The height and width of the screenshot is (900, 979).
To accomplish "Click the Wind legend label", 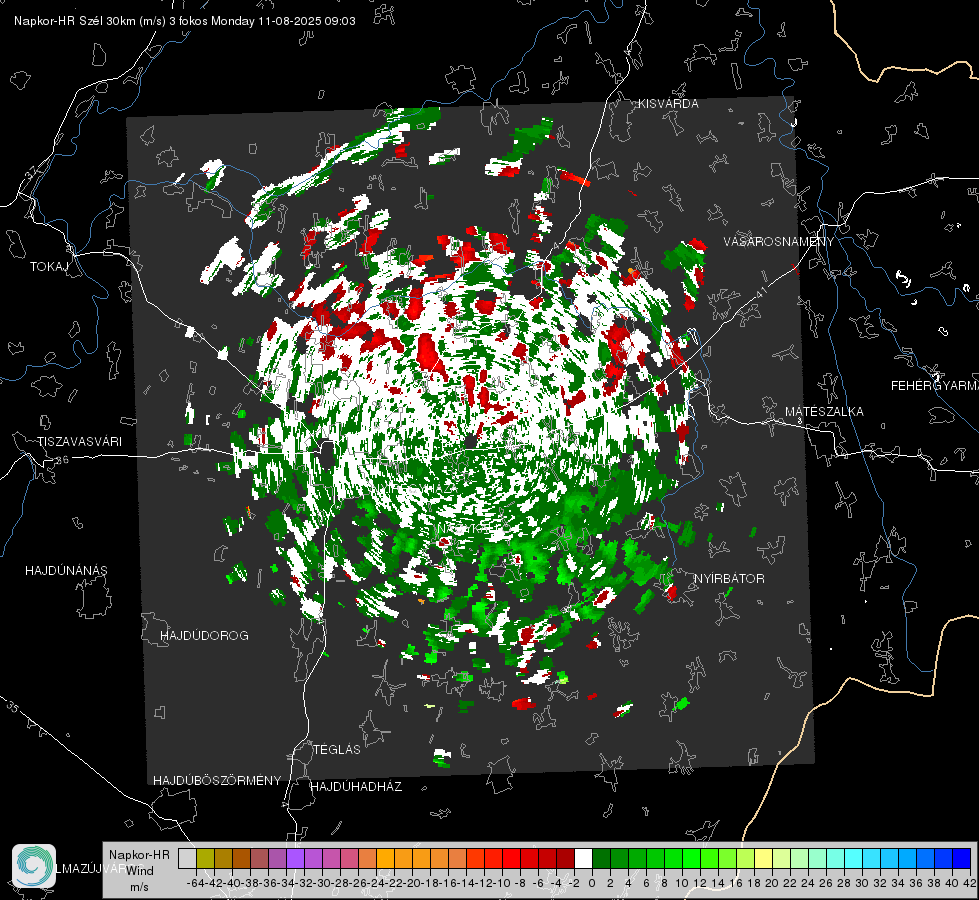I will [140, 871].
